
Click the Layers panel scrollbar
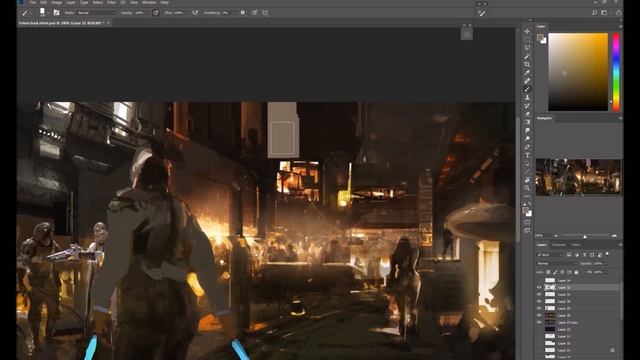pyautogui.click(x=621, y=302)
